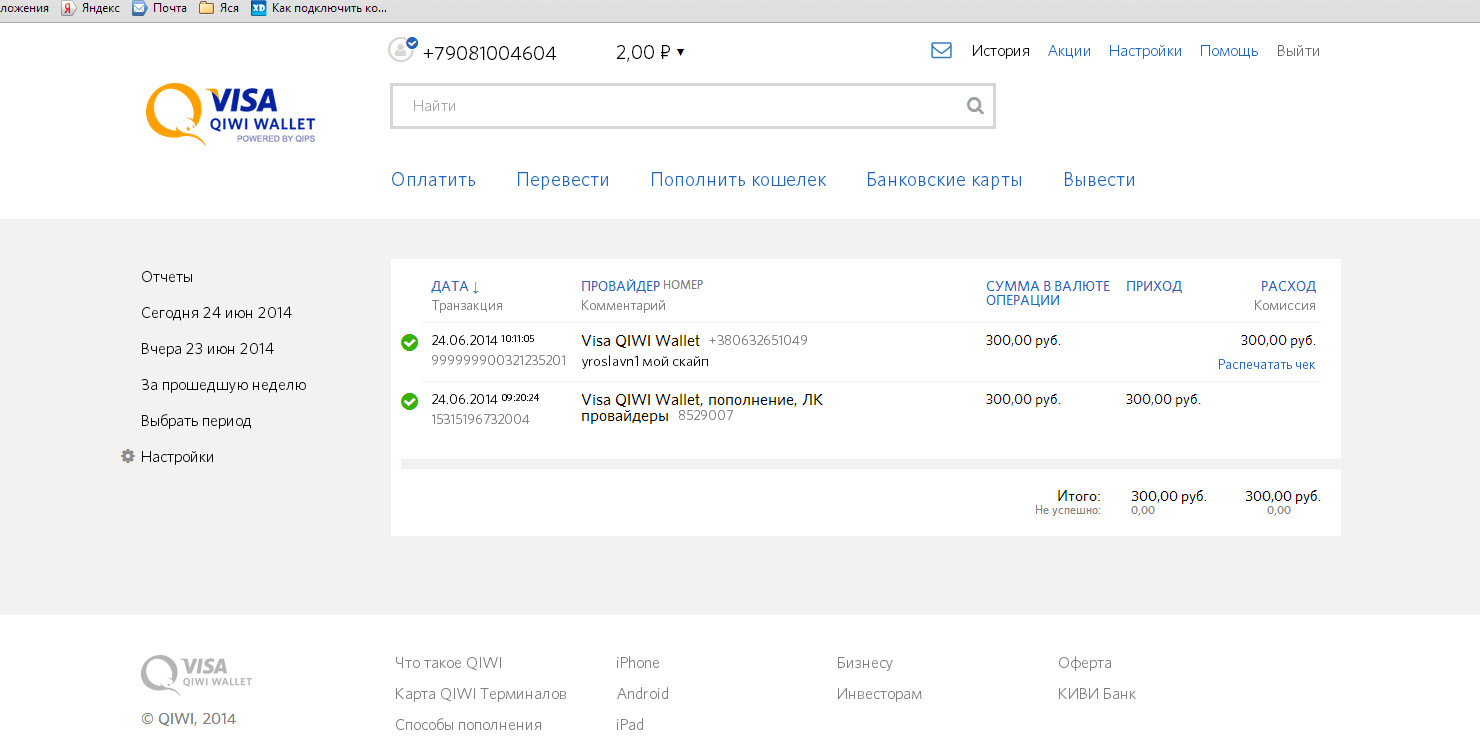The width and height of the screenshot is (1480, 746).
Task: Click the ПРОВАЙДЕР column header
Action: [620, 286]
